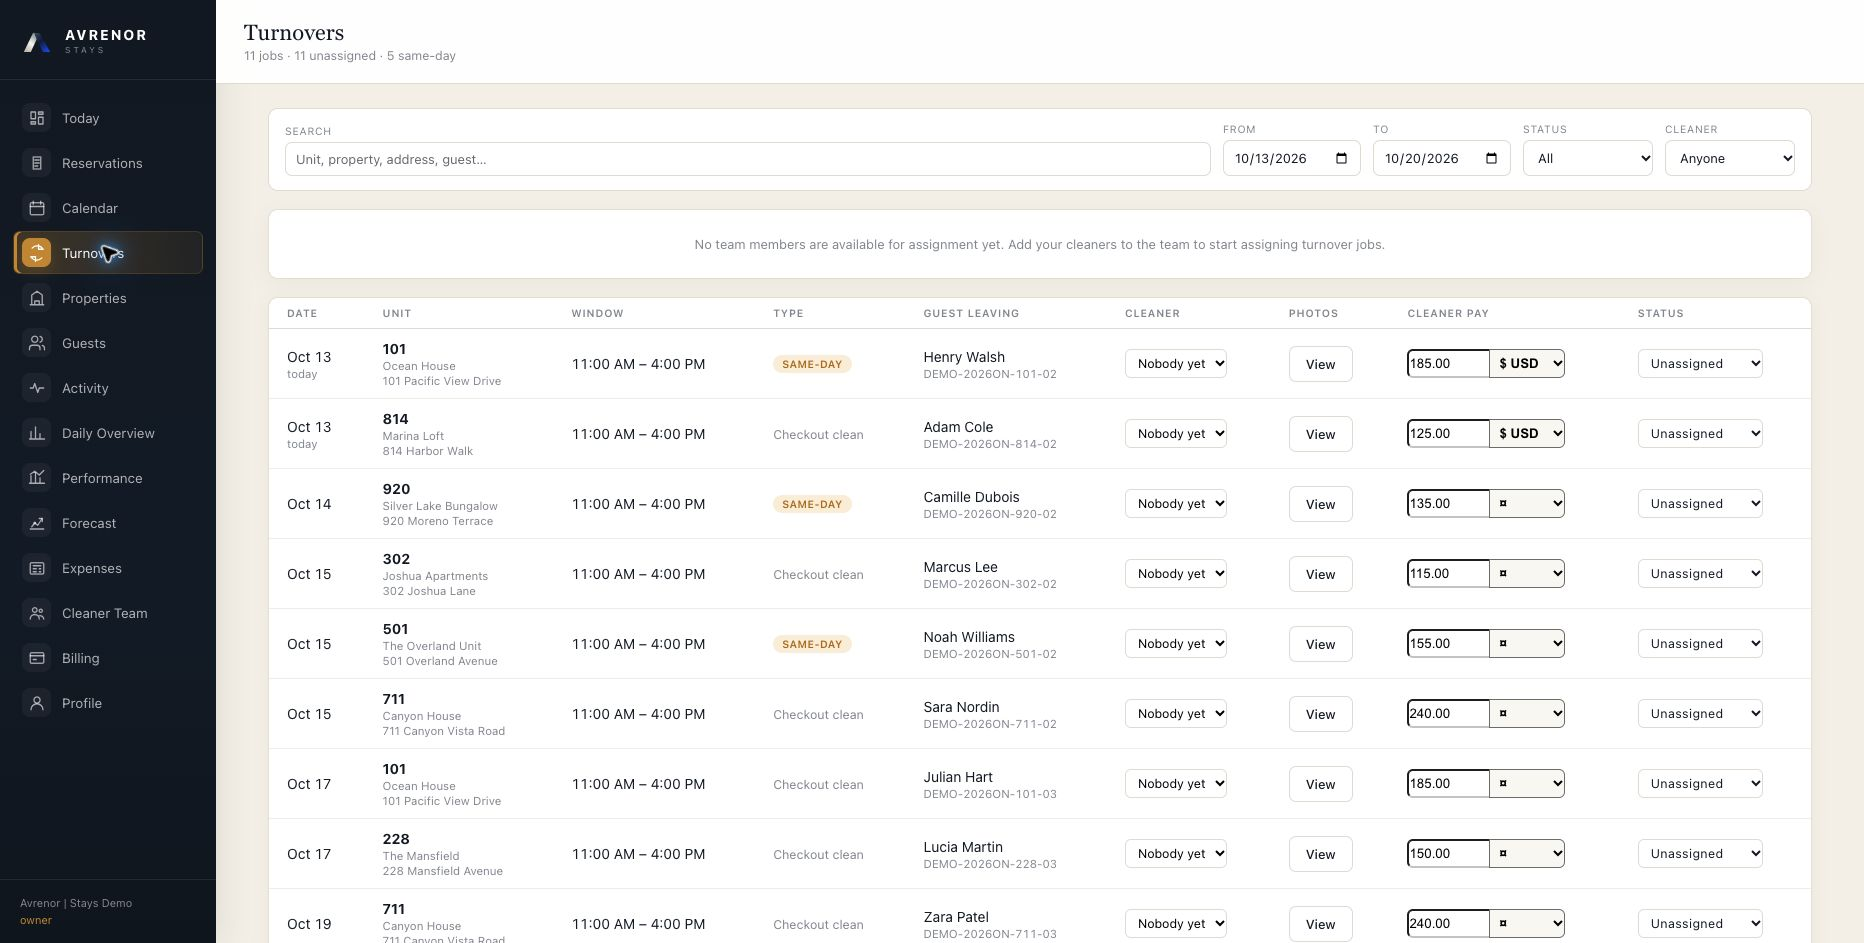Image resolution: width=1864 pixels, height=943 pixels.
Task: Open the Status filter dropdown
Action: click(1587, 158)
